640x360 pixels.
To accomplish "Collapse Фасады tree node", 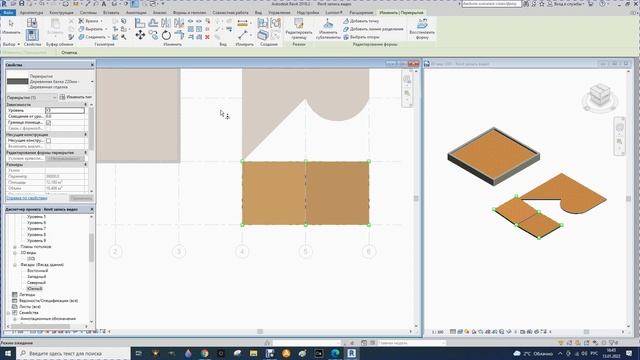I will click(x=15, y=265).
